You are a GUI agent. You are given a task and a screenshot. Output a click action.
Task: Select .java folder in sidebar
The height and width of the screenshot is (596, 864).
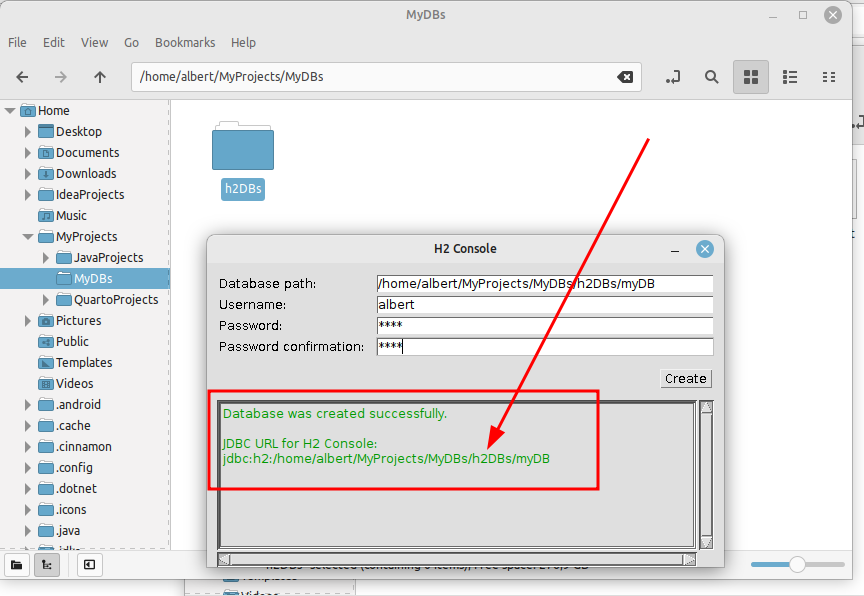pos(59,530)
